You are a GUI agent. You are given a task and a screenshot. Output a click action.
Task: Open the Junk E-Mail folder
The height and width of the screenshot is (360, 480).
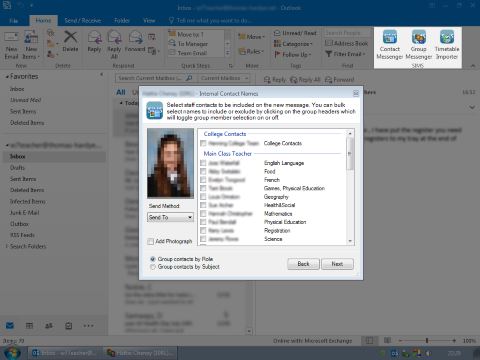[x=24, y=213]
